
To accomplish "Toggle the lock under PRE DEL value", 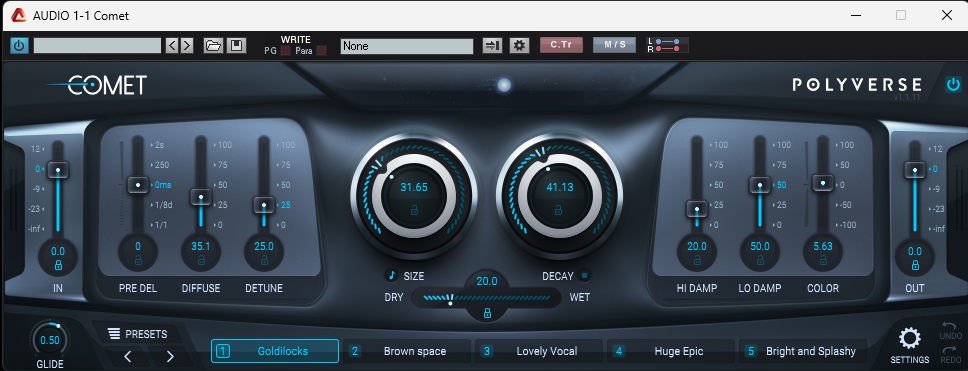I will pyautogui.click(x=138, y=261).
